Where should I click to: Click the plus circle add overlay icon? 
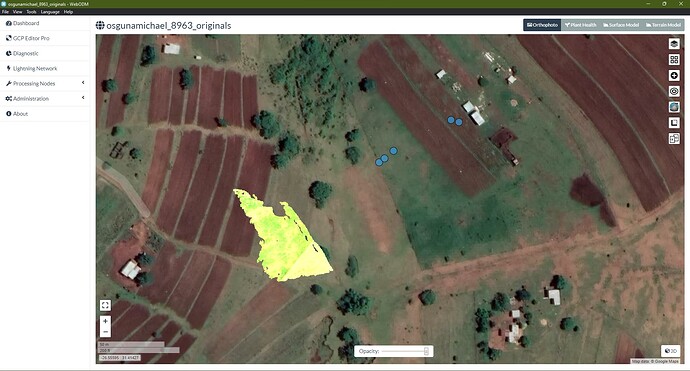click(x=674, y=75)
